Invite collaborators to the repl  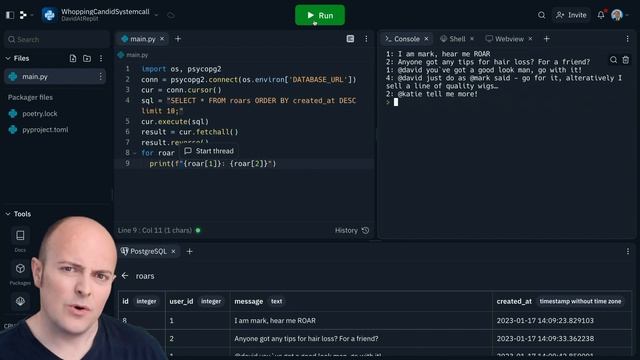point(571,15)
